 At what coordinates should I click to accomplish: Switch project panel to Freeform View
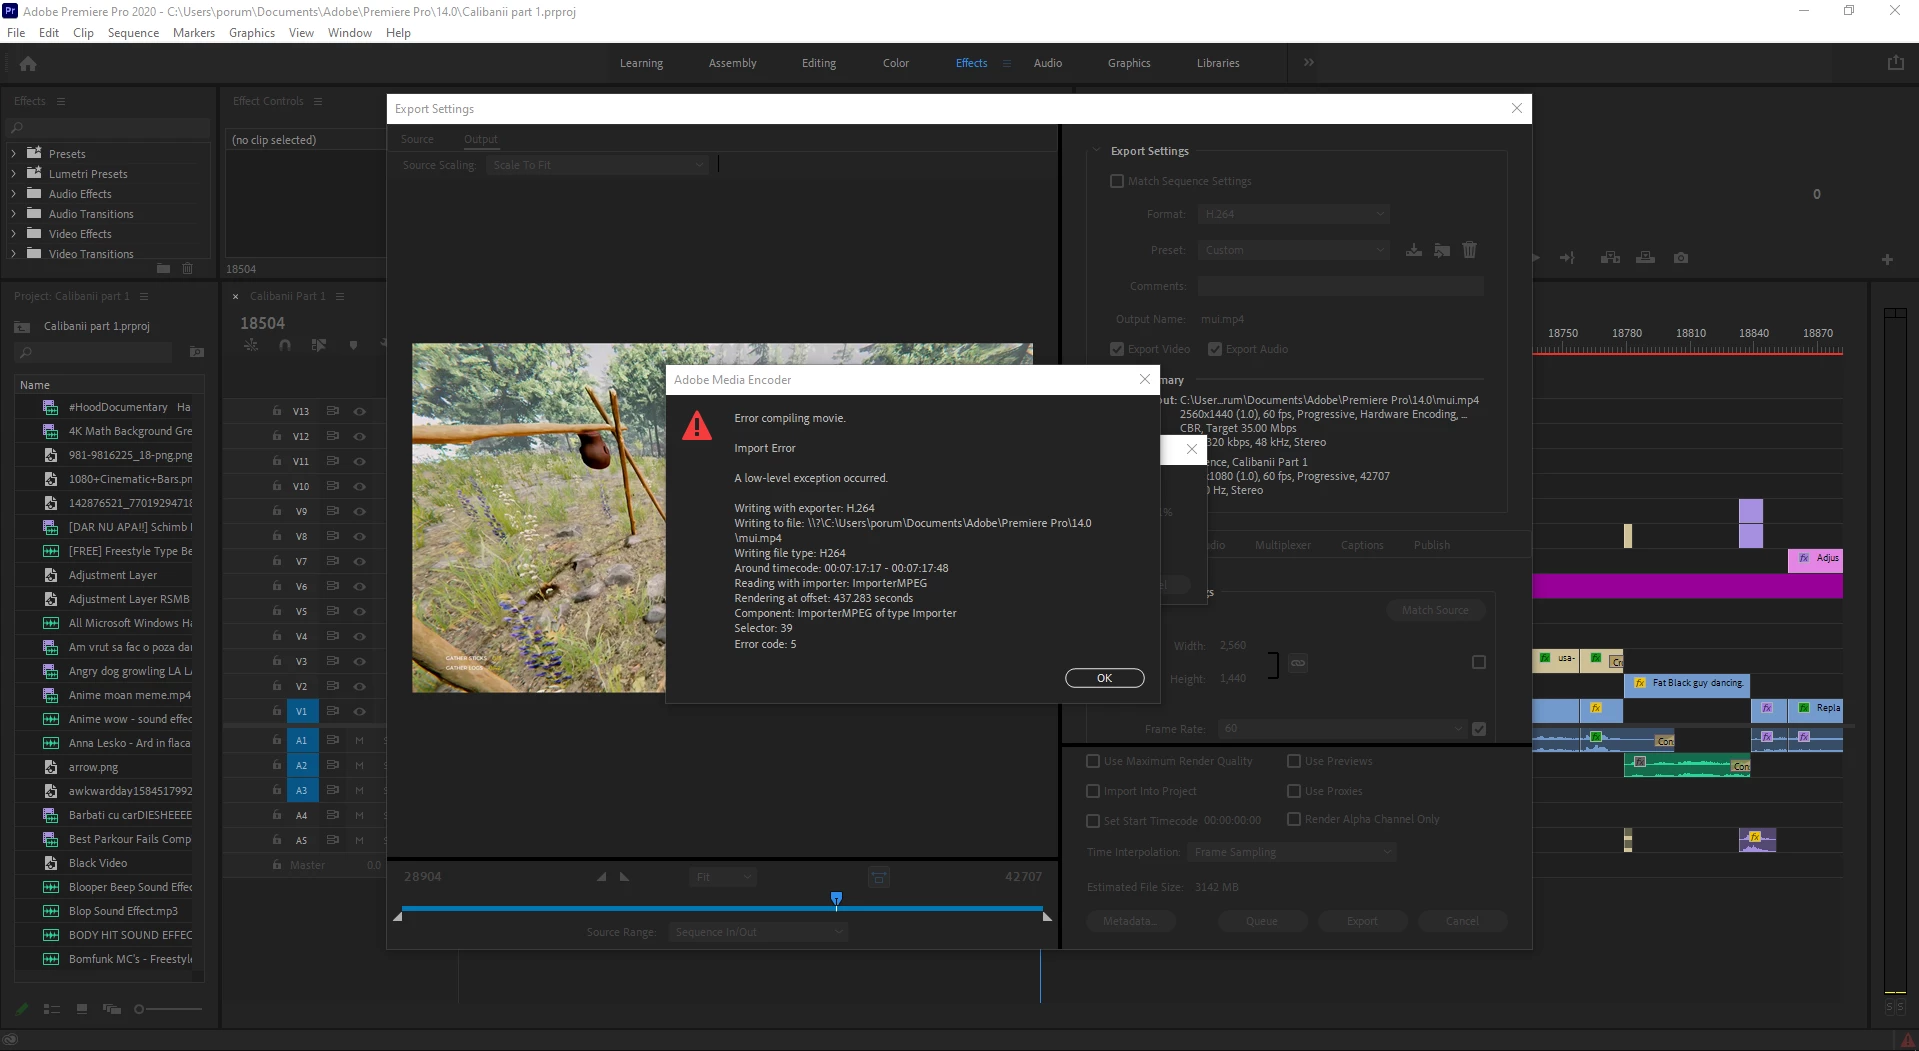point(112,1009)
